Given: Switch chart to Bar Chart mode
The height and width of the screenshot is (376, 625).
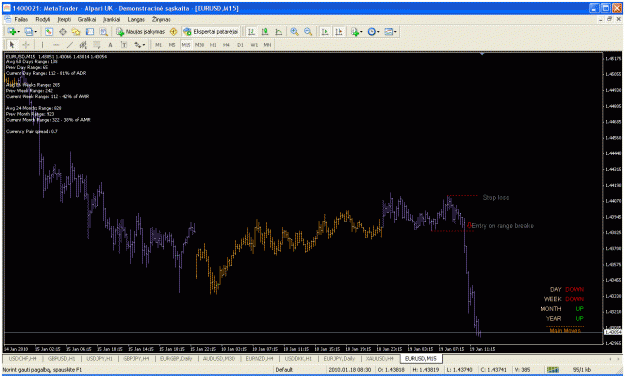Looking at the screenshot, I should (251, 31).
